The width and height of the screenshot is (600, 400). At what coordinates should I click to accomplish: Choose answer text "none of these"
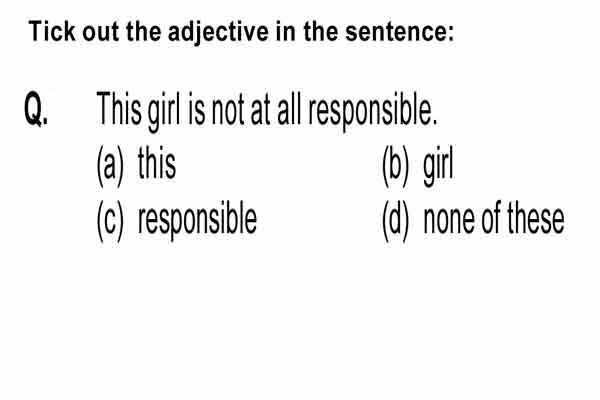[x=494, y=218]
